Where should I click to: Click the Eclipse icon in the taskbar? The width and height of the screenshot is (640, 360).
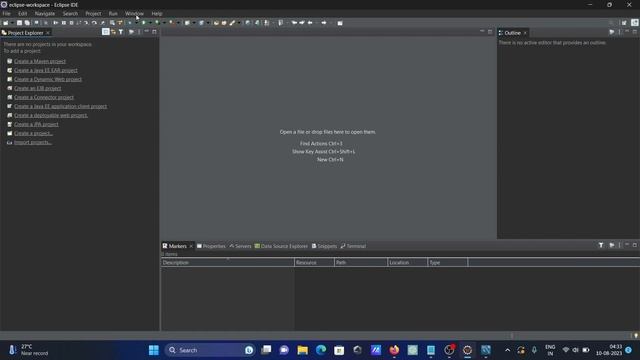pos(467,350)
